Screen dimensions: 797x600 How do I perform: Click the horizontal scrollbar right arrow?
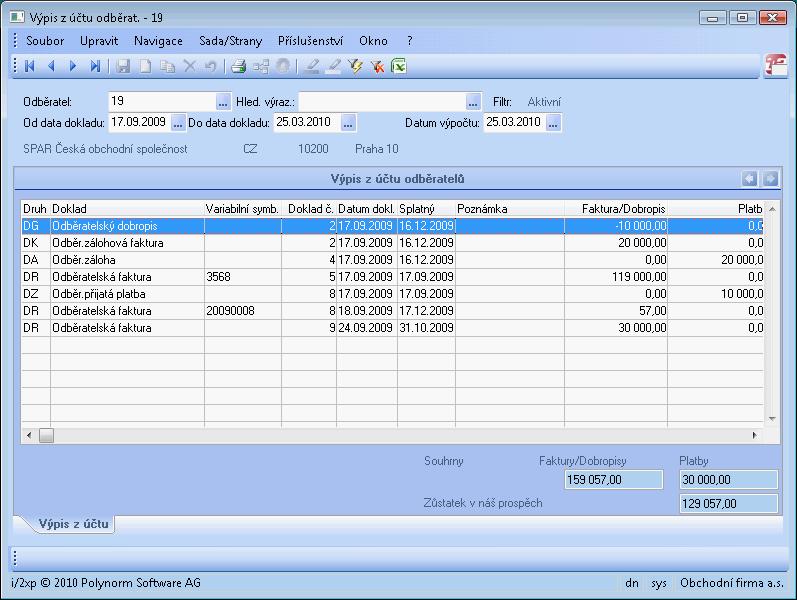(754, 435)
